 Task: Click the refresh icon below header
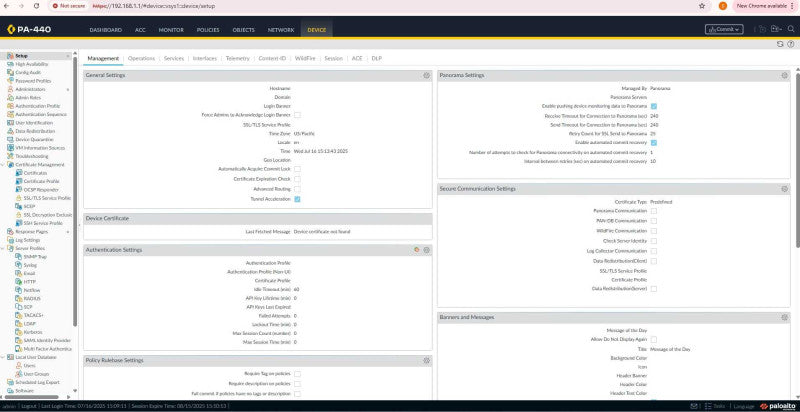click(x=780, y=44)
